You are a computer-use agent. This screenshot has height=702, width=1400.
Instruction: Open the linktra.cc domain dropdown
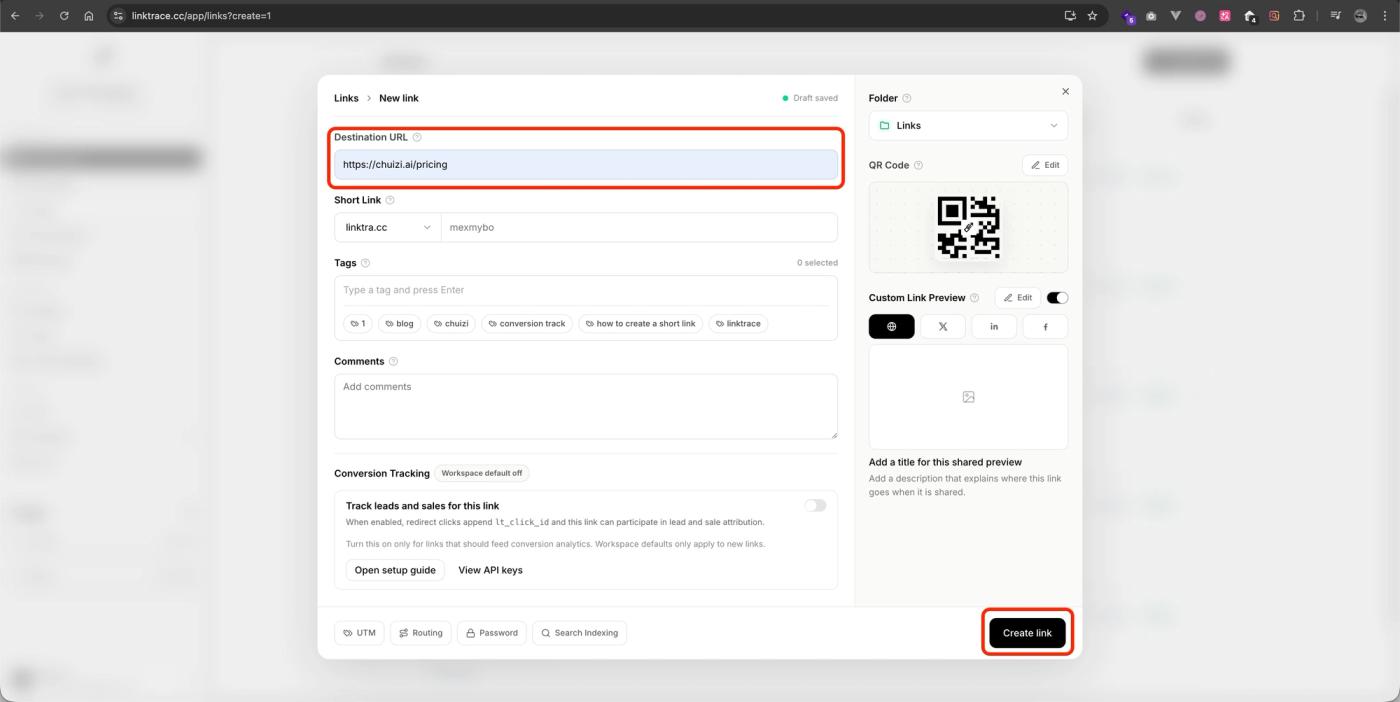(x=387, y=227)
